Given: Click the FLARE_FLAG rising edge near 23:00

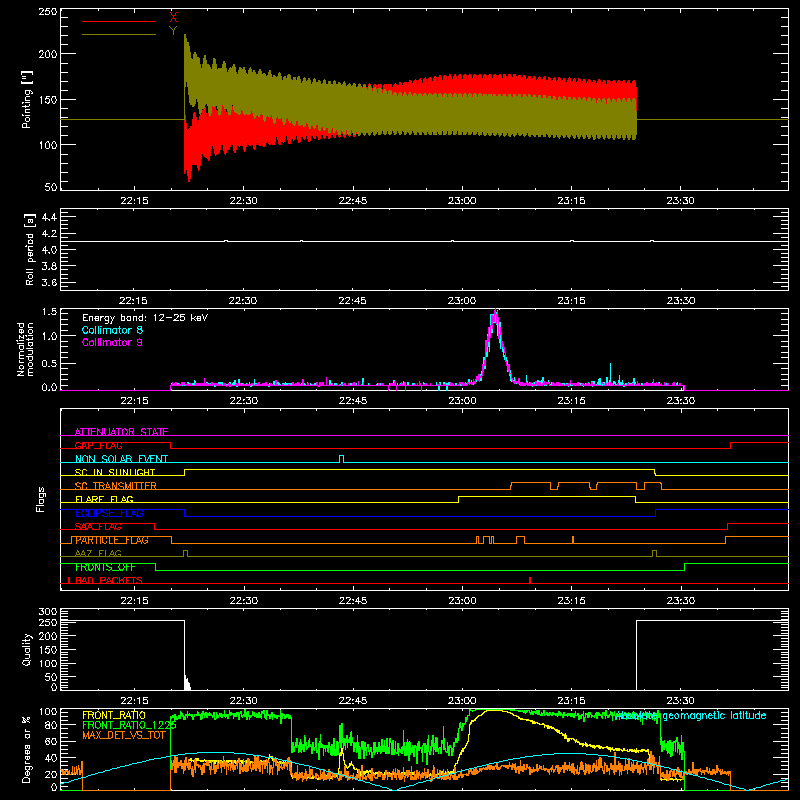Looking at the screenshot, I should 459,499.
